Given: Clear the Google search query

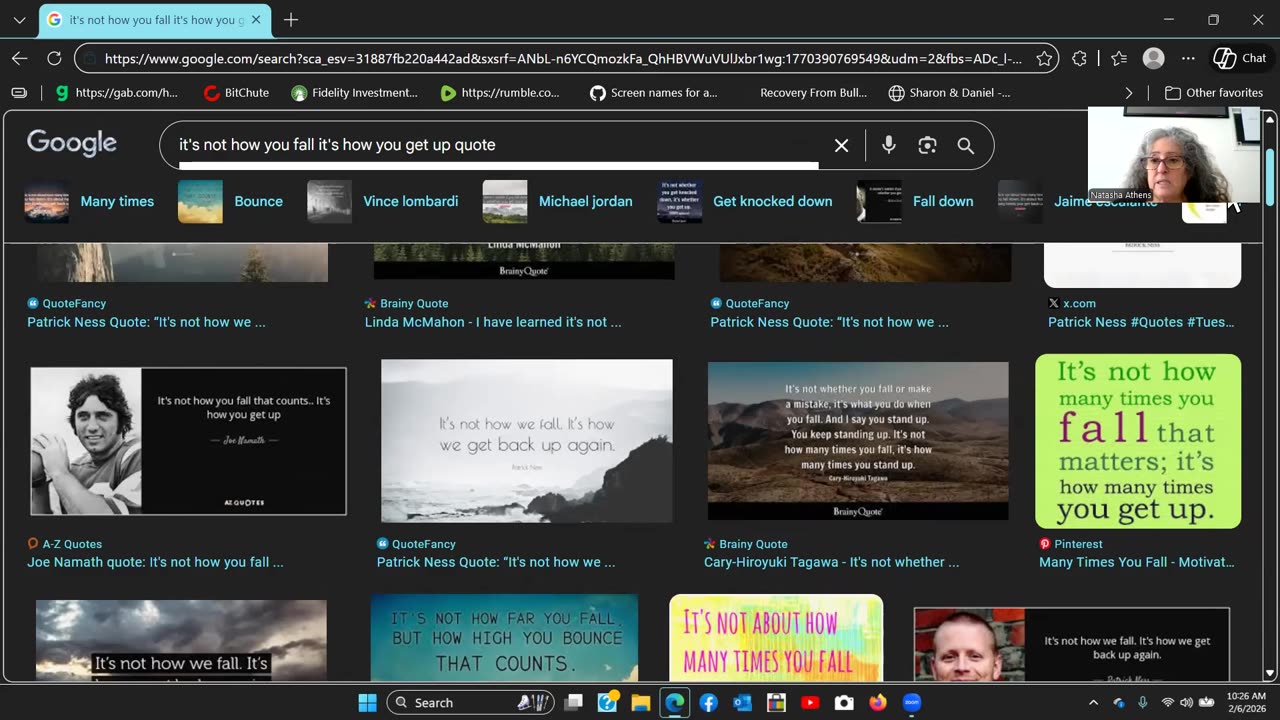Looking at the screenshot, I should [842, 145].
